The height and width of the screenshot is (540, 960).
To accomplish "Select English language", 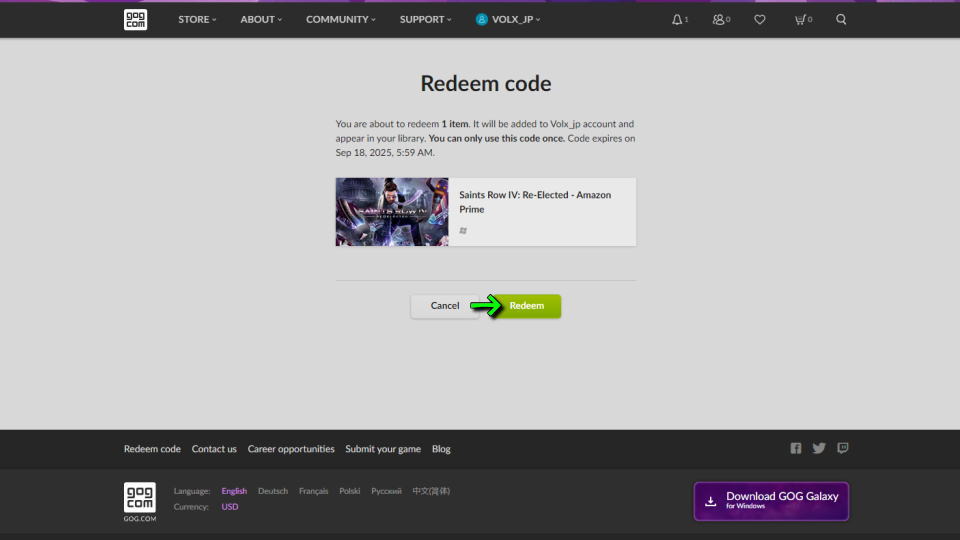I will [x=234, y=491].
